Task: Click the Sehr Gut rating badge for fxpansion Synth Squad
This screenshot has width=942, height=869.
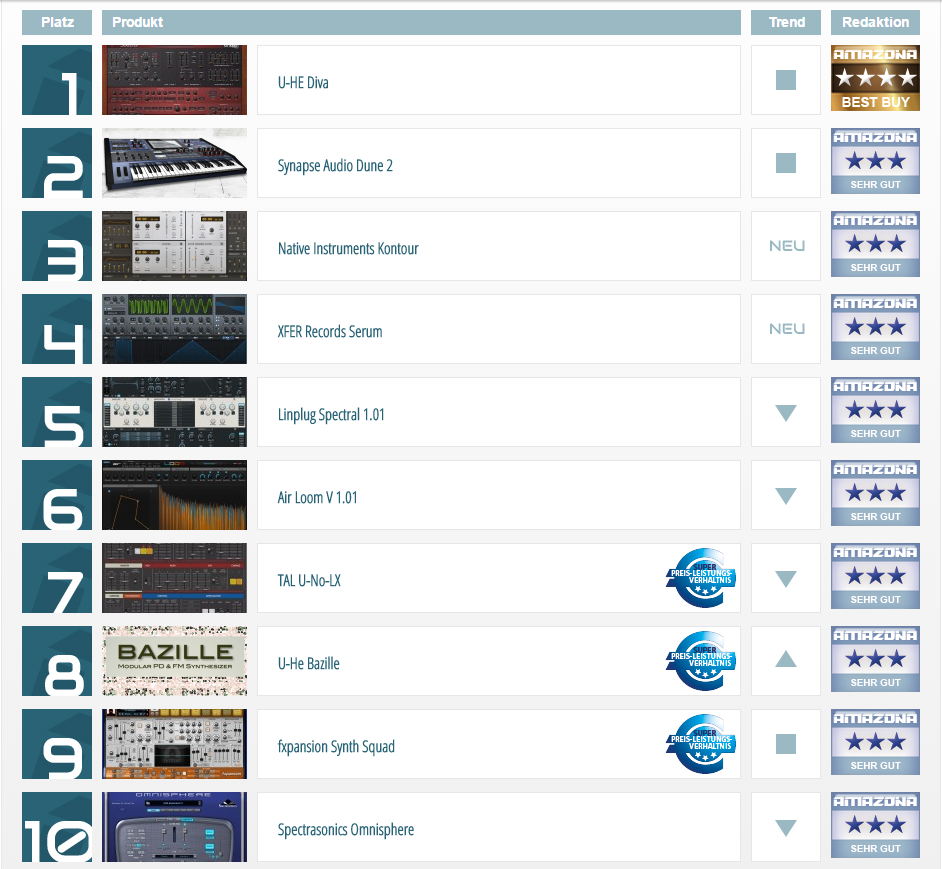Action: click(x=875, y=742)
